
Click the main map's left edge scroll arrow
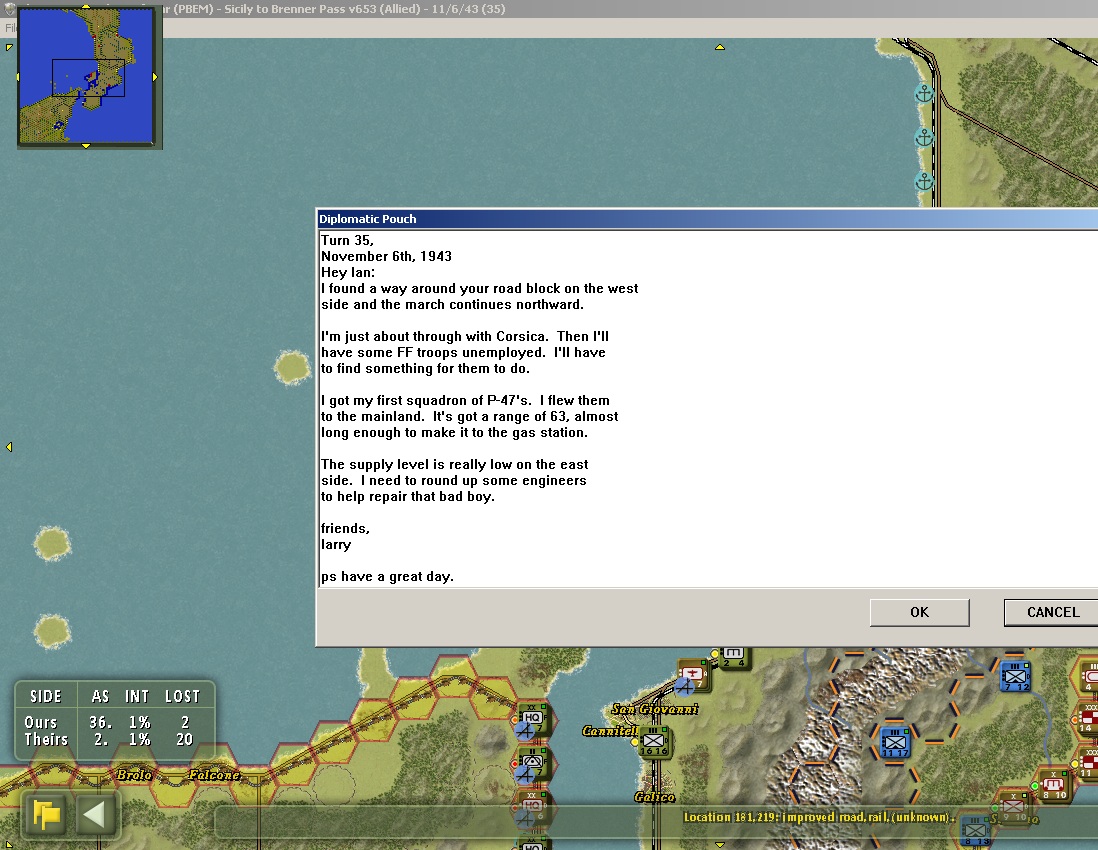pos(9,447)
